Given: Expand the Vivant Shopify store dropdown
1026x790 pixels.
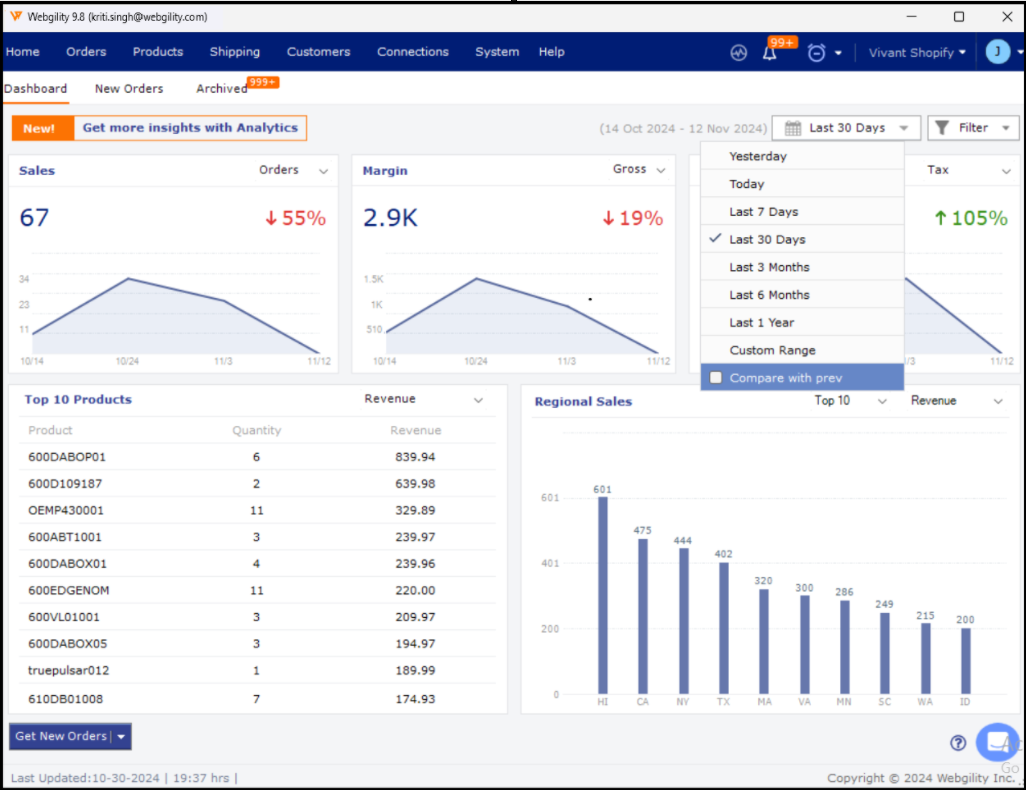Looking at the screenshot, I should tap(917, 53).
